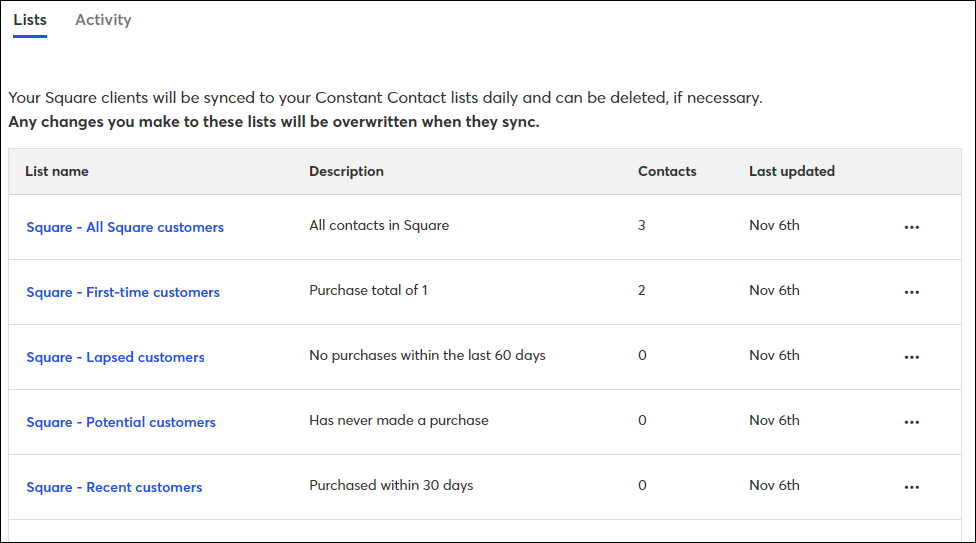Click Nov 6th date in Potential customers row
The width and height of the screenshot is (976, 543).
click(774, 420)
